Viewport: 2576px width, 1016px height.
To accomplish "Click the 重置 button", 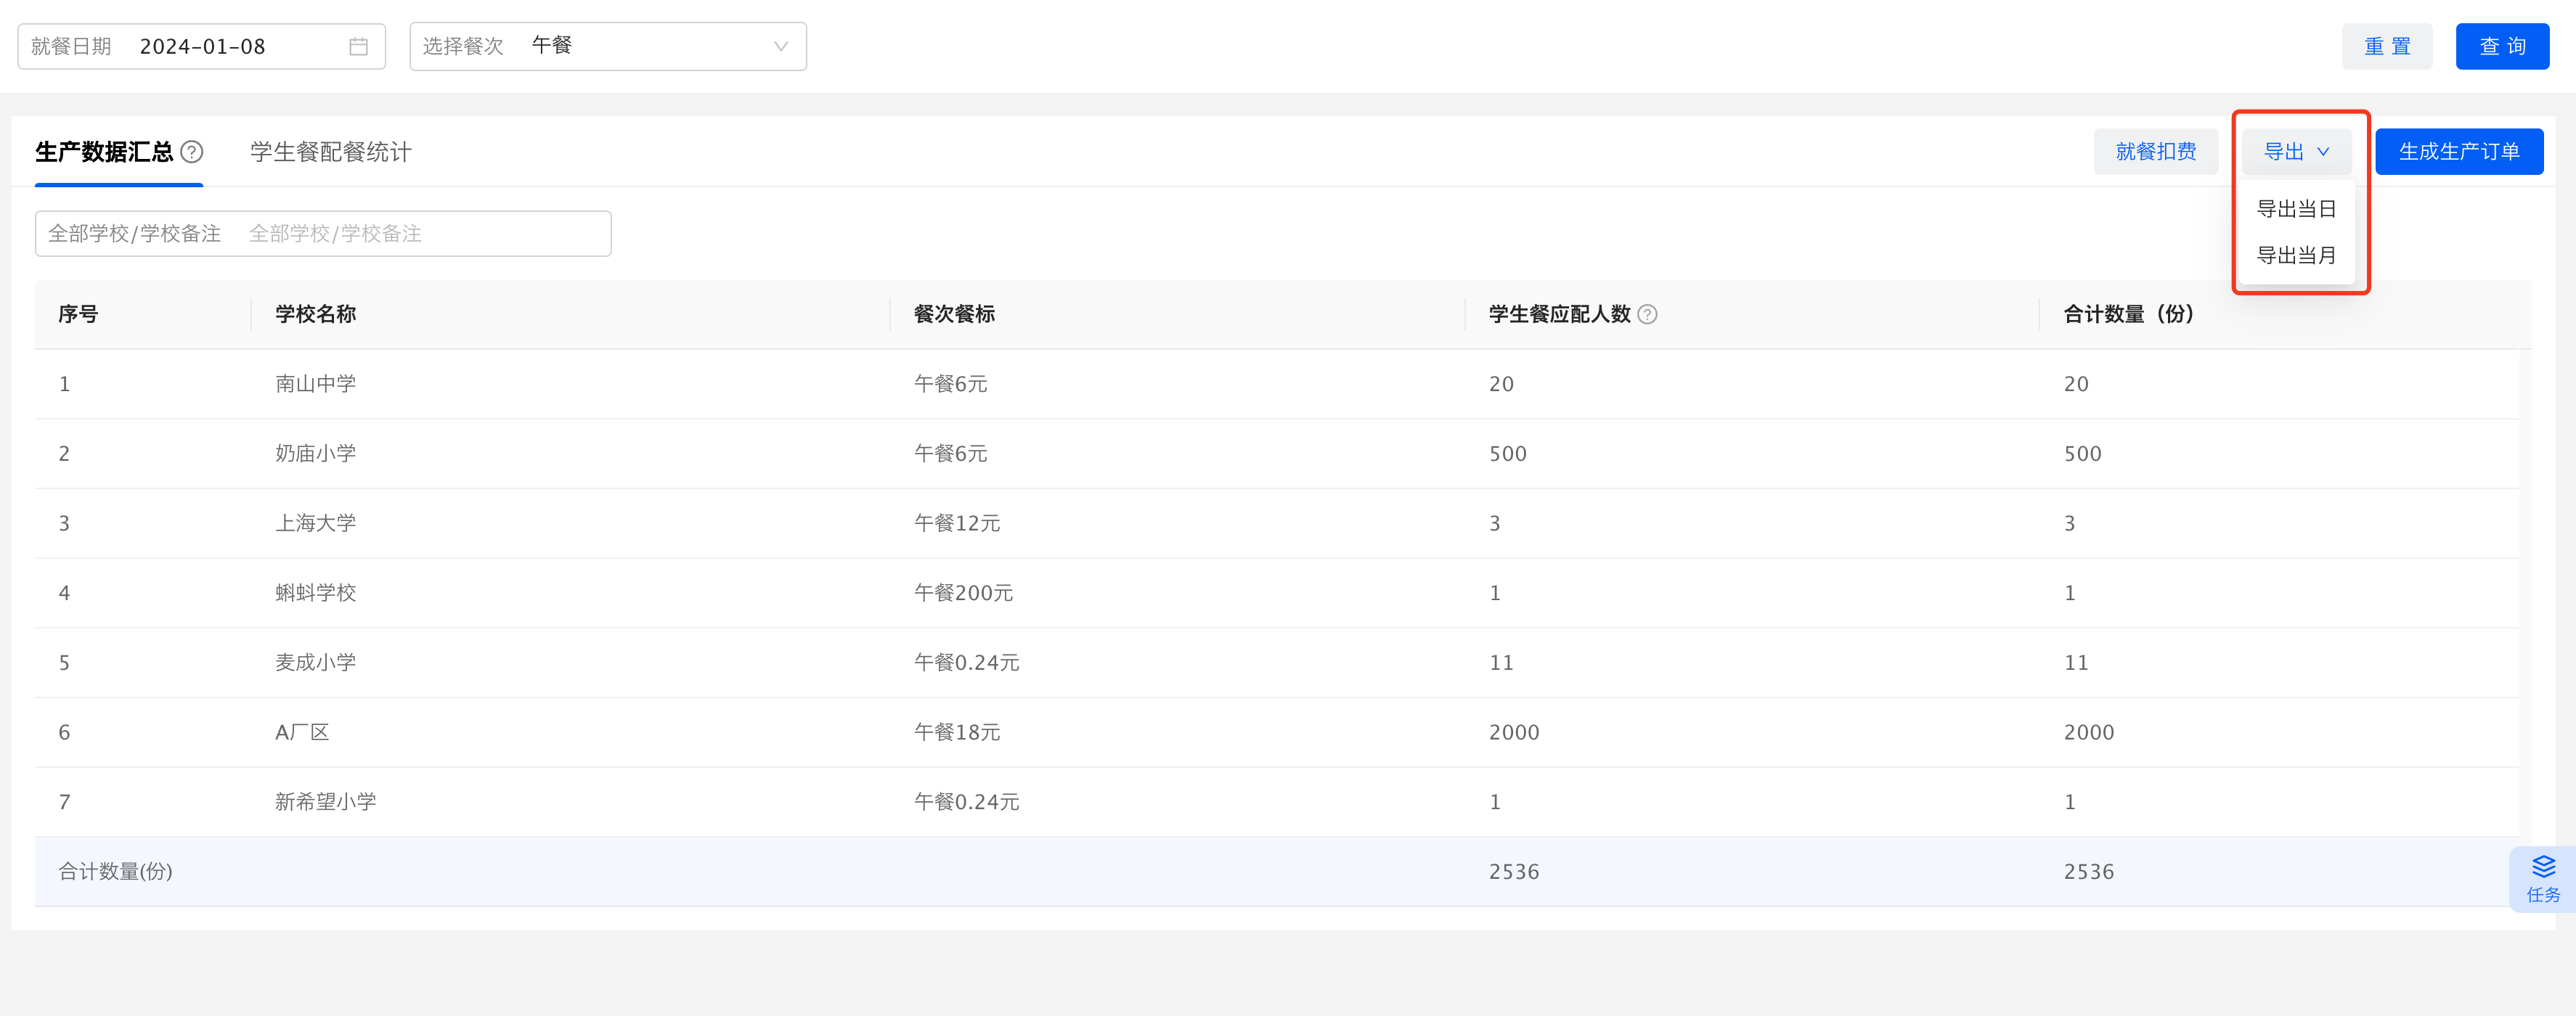I will (x=2387, y=47).
